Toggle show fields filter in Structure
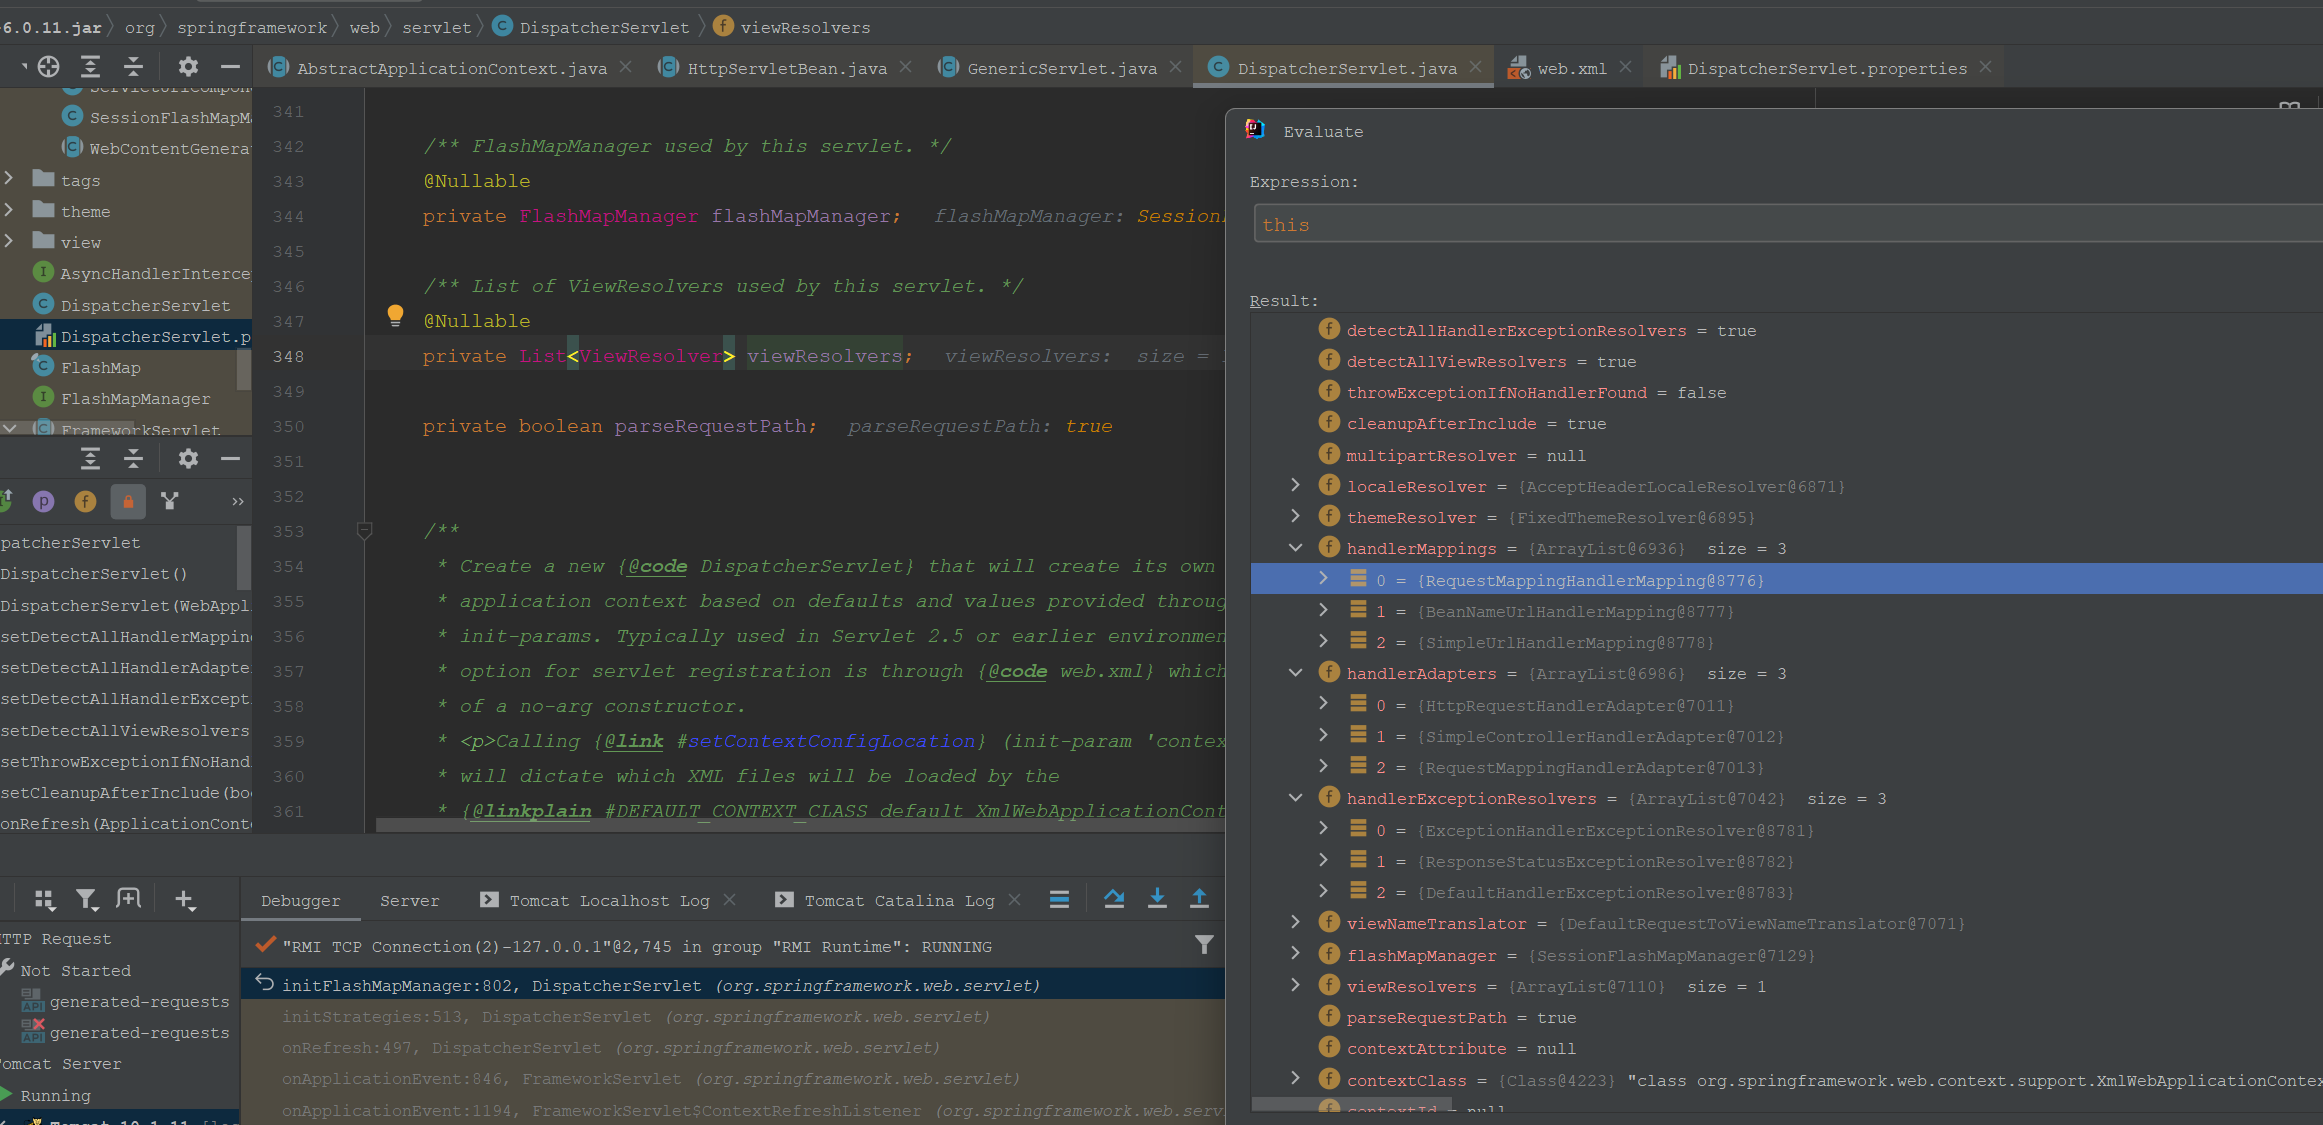Viewport: 2323px width, 1125px height. pyautogui.click(x=86, y=501)
